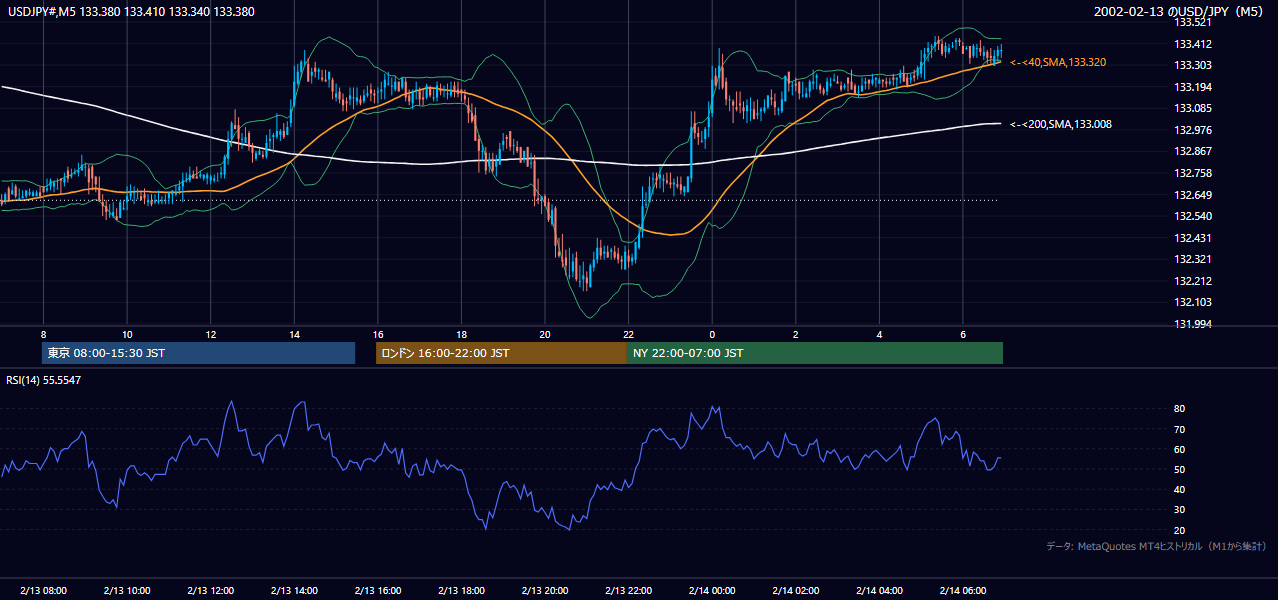Click the MetaQuotes MT4 data source note
Viewport: 1278px width, 600px height.
(x=1156, y=546)
